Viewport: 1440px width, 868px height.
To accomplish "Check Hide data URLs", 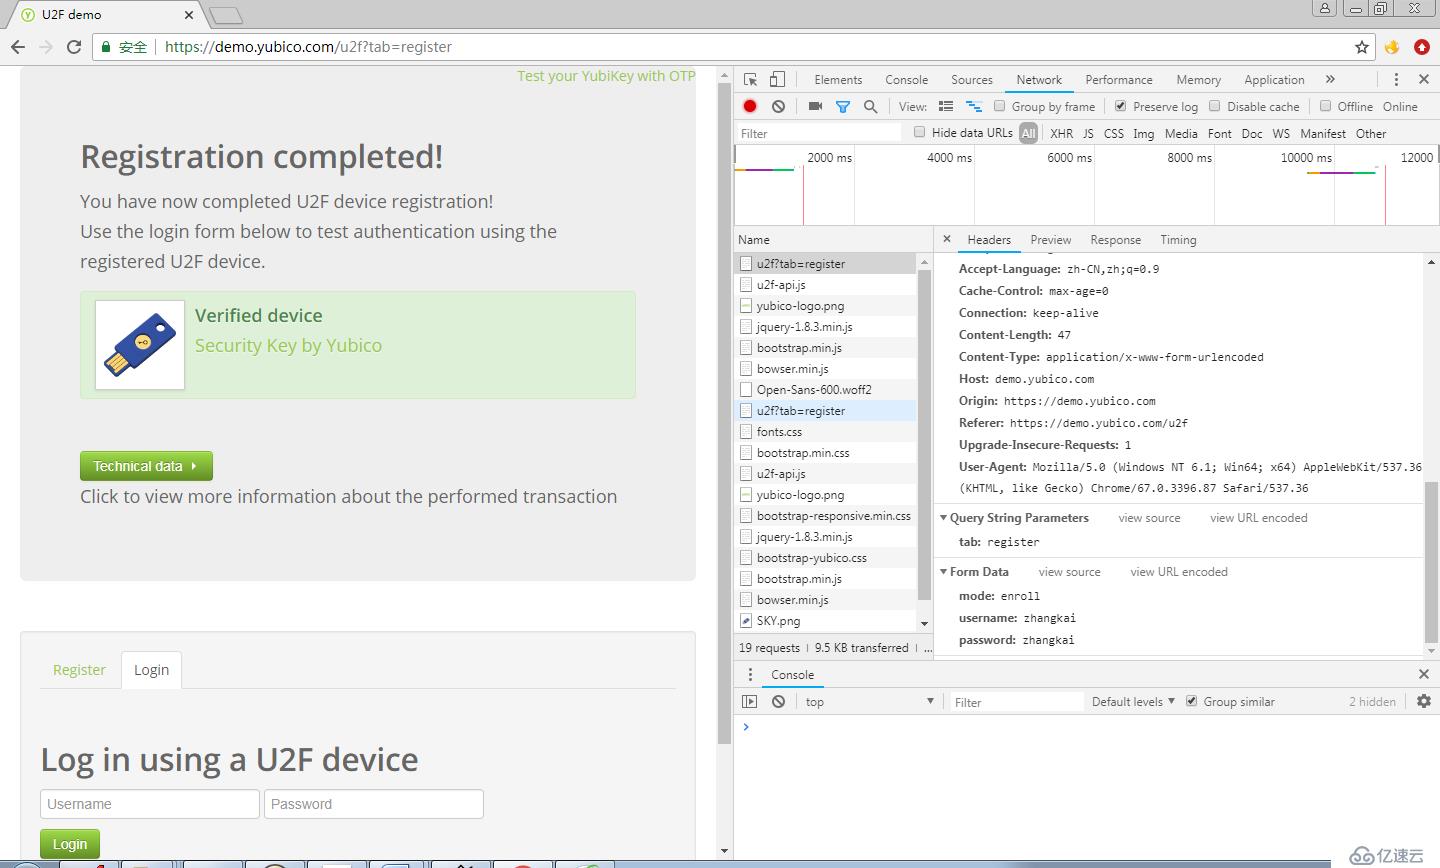I will pos(919,132).
